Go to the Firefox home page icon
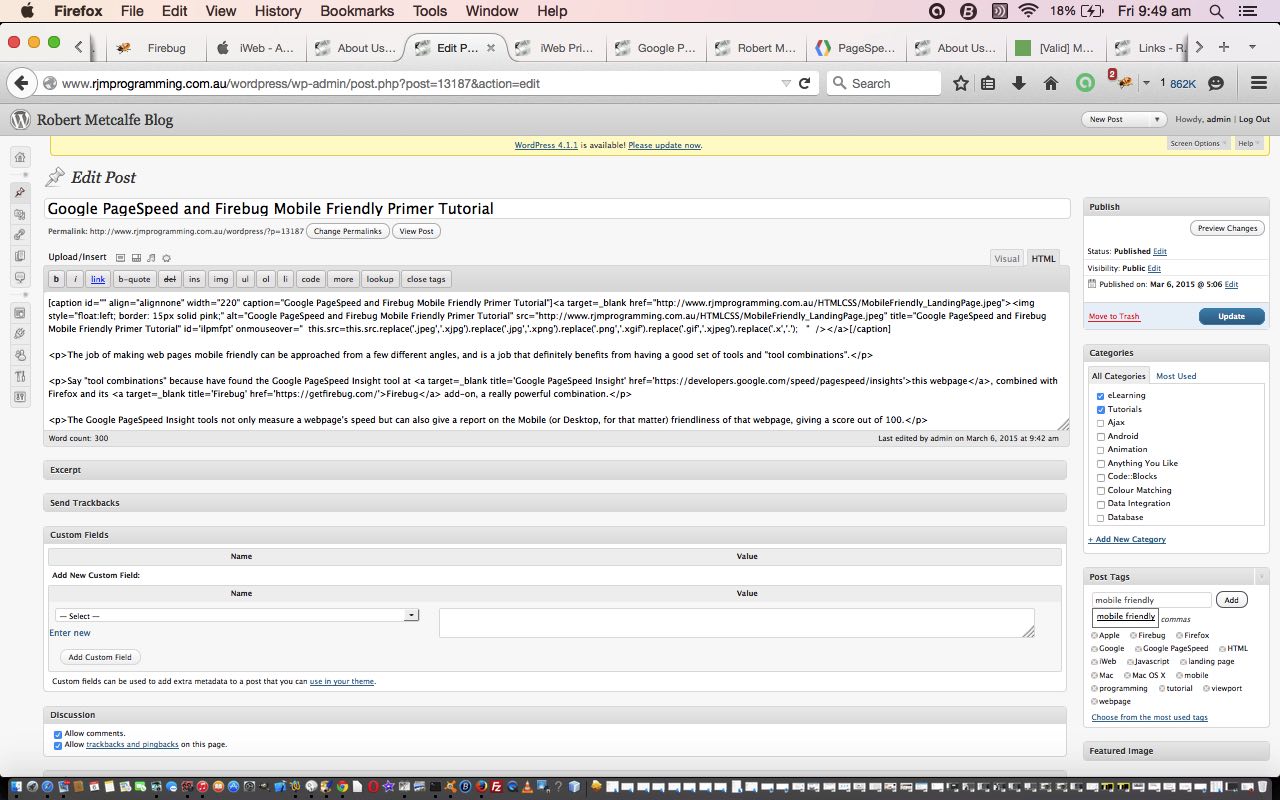This screenshot has width=1280, height=800. [1050, 83]
